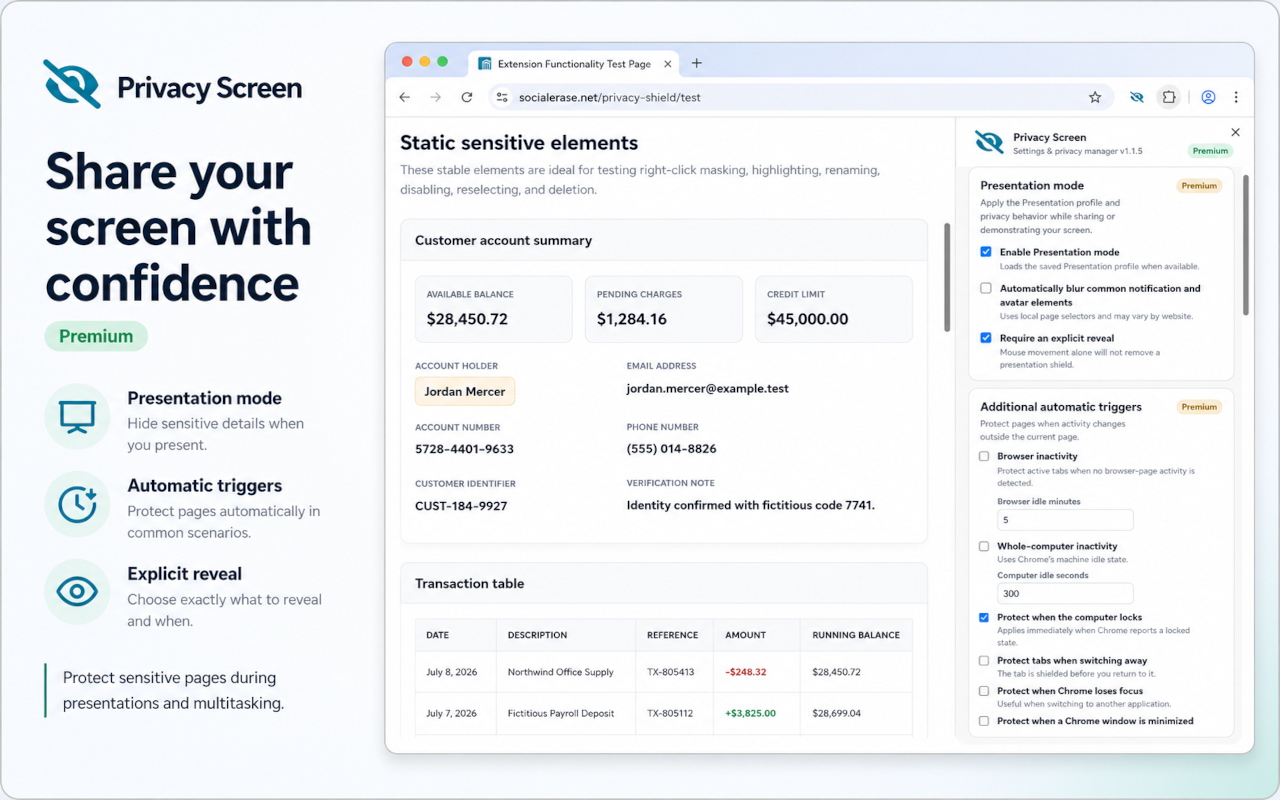Click the highlighted Jordan Mercer name
Viewport: 1280px width, 800px height.
coord(465,391)
